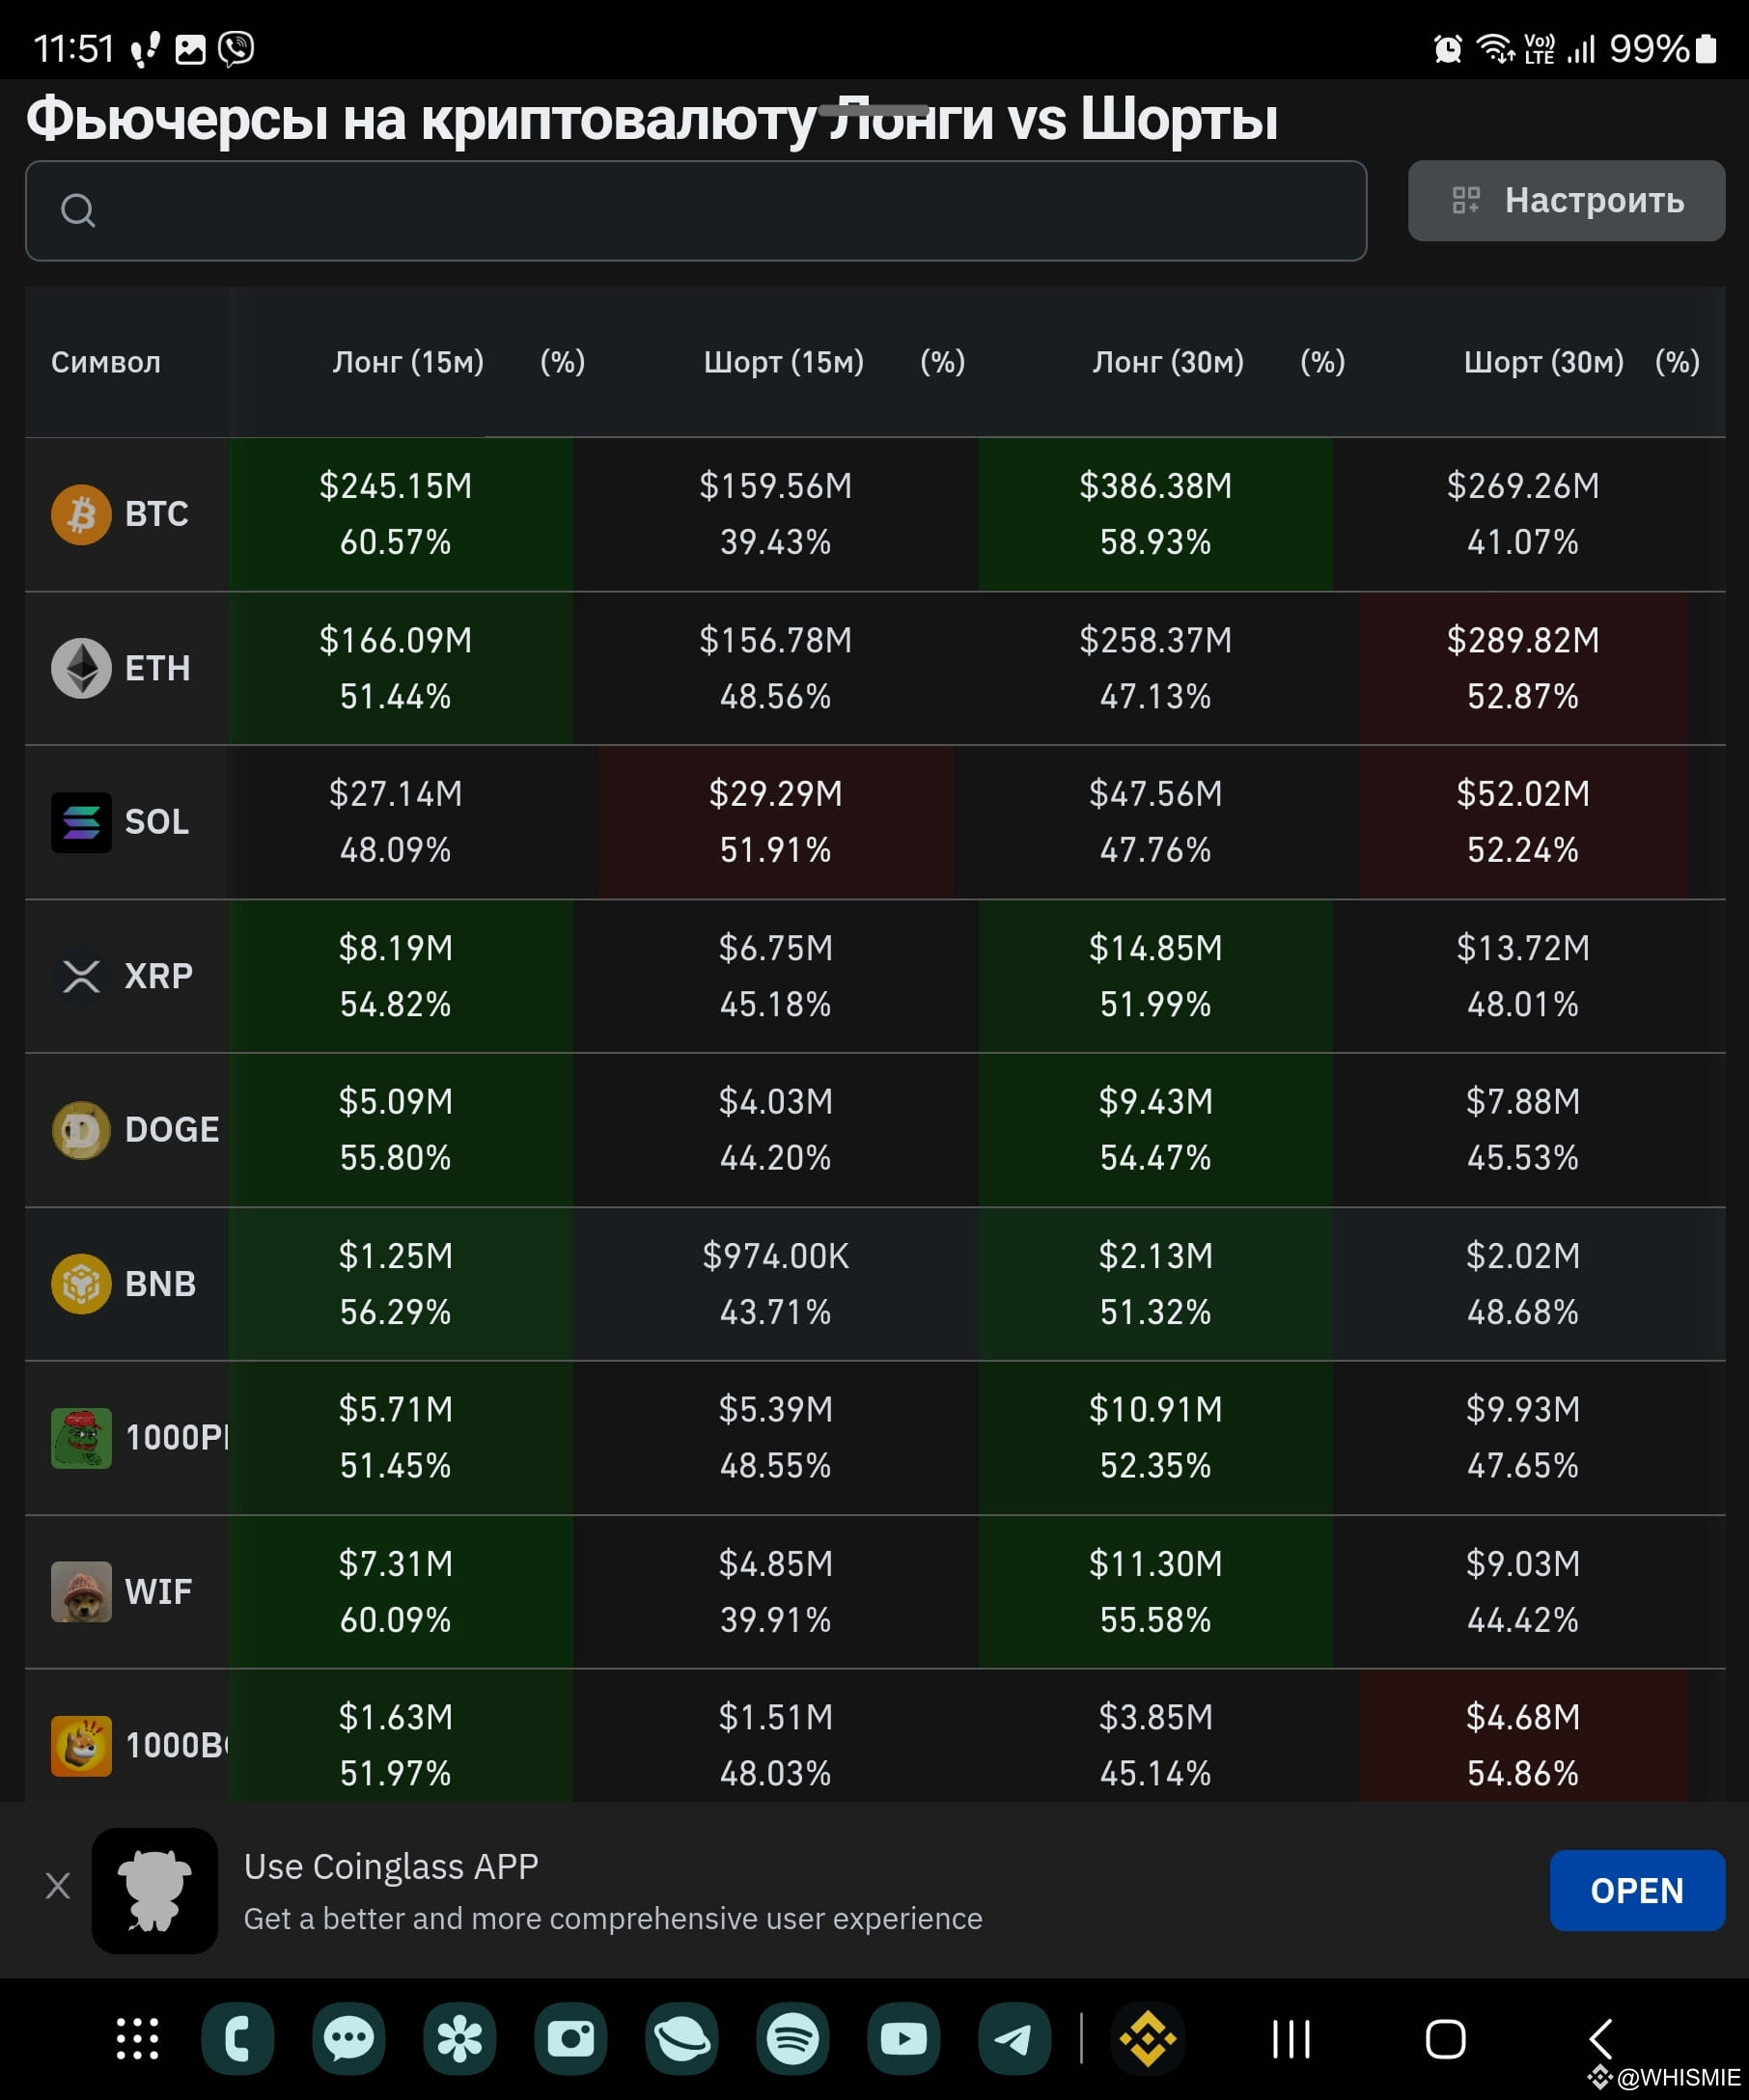The width and height of the screenshot is (1749, 2100).
Task: Launch Spotify from the taskbar
Action: click(x=793, y=2038)
